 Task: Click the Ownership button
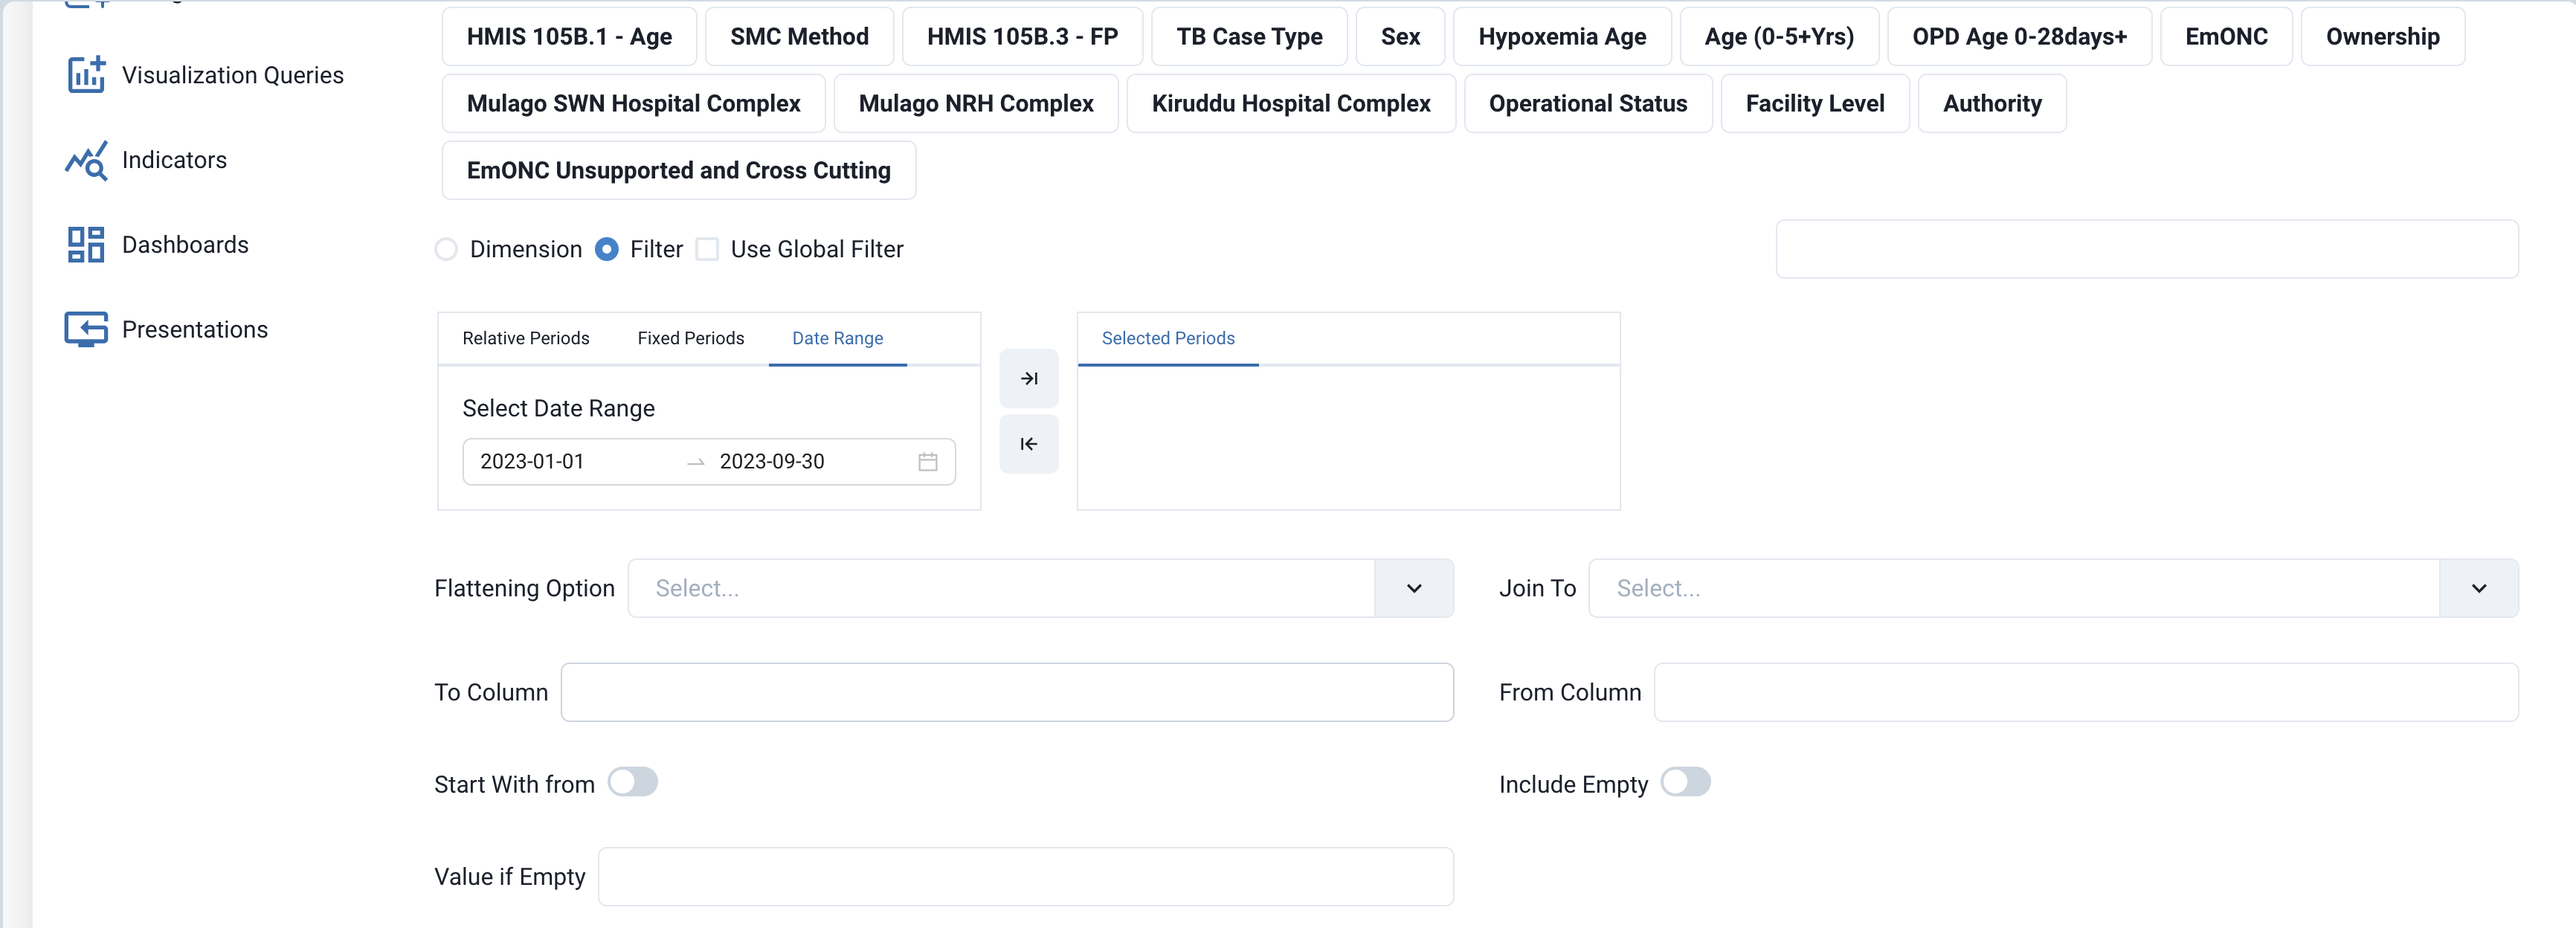pyautogui.click(x=2382, y=36)
